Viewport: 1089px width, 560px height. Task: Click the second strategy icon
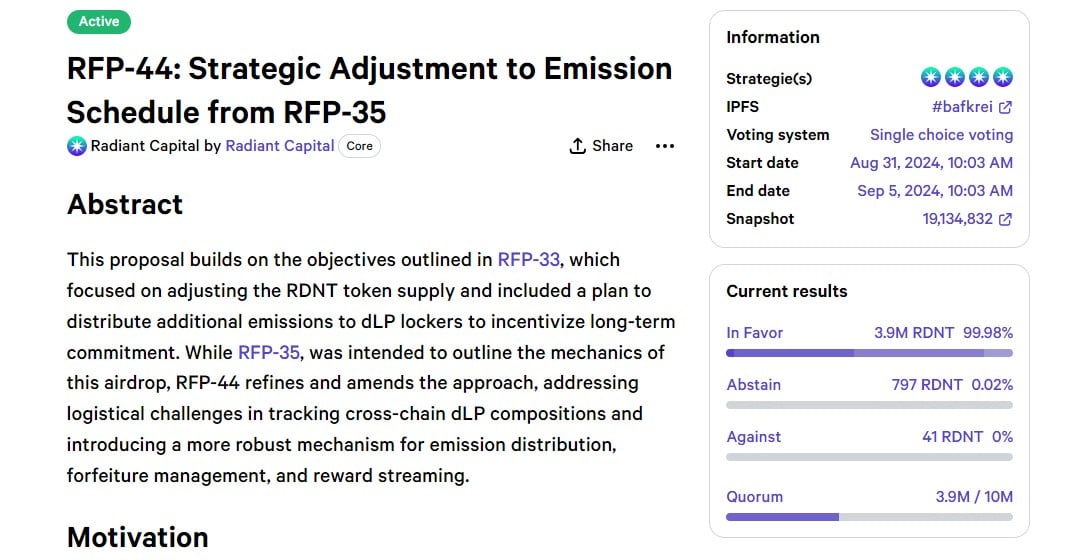[955, 78]
